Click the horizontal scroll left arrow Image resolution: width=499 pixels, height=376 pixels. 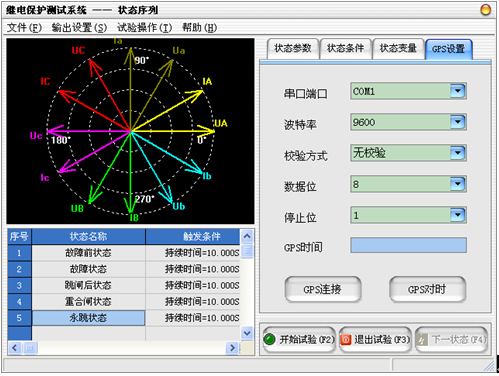pyautogui.click(x=14, y=348)
